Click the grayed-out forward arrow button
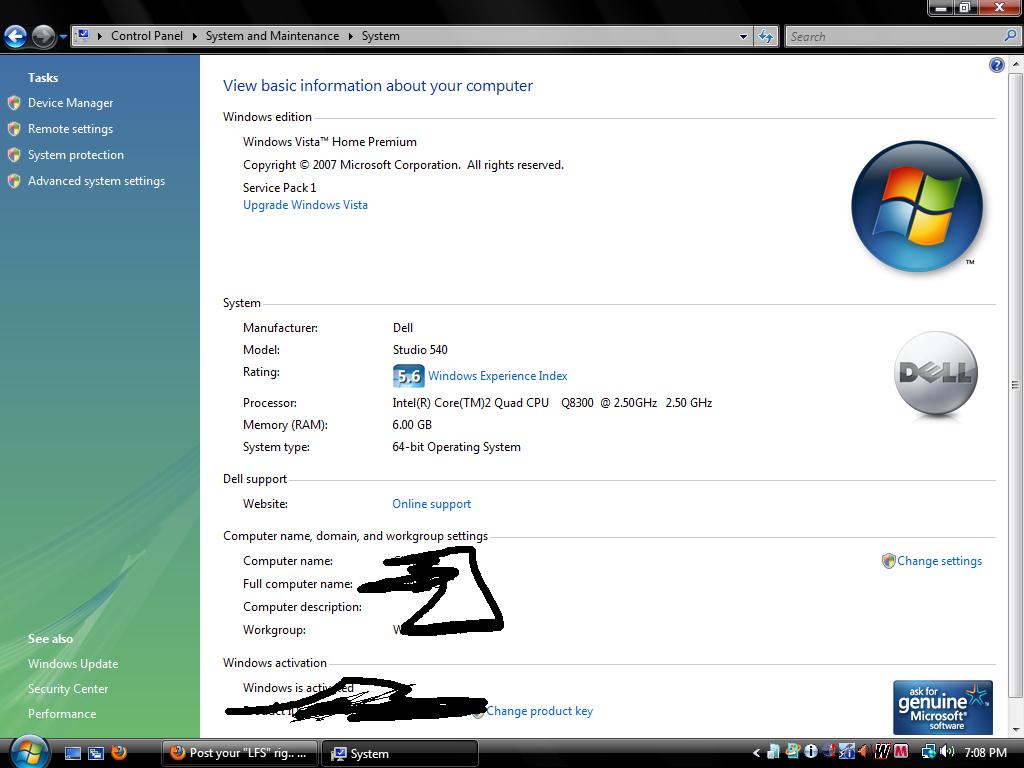Screen dimensions: 1024x768 pos(43,37)
